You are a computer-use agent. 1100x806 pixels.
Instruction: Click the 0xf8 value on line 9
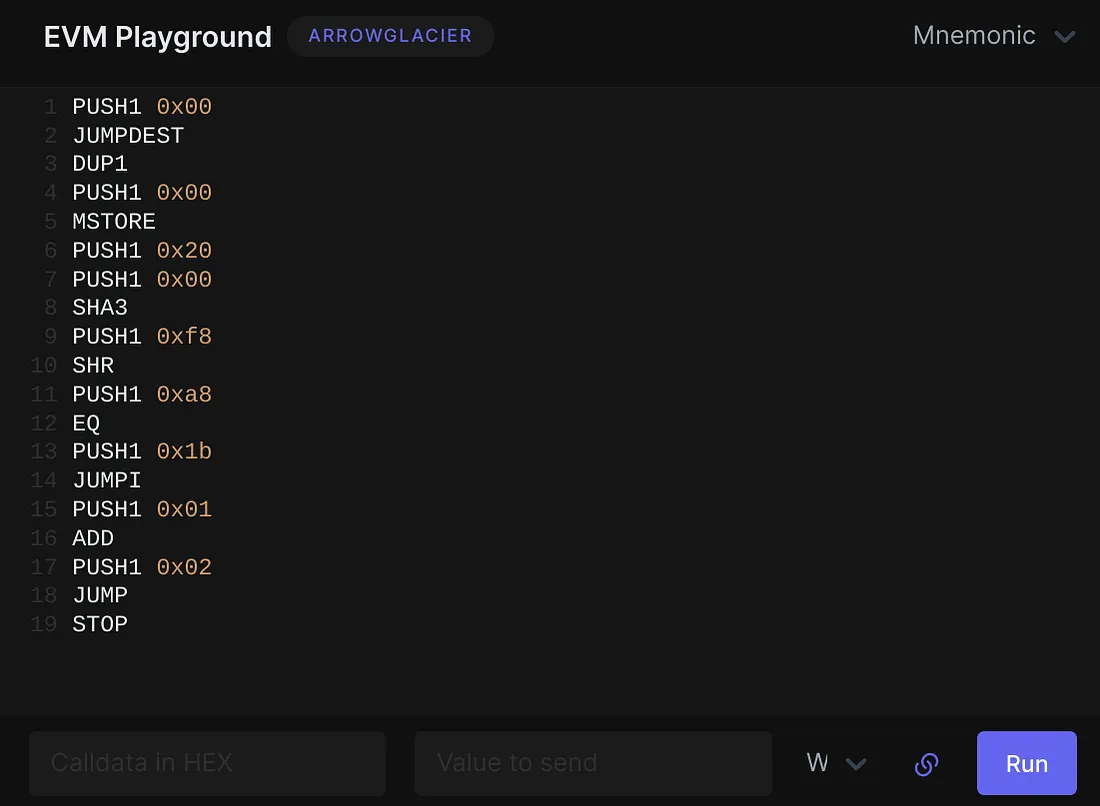(x=184, y=337)
